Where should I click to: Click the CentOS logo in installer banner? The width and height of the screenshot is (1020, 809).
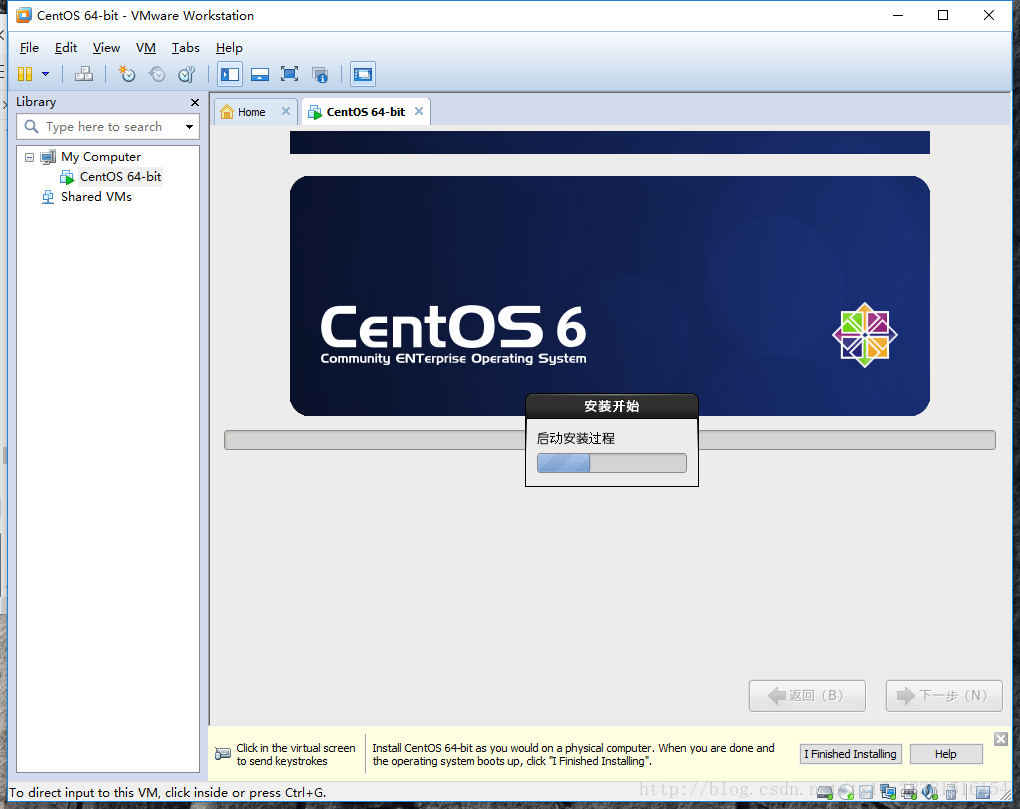[x=865, y=335]
